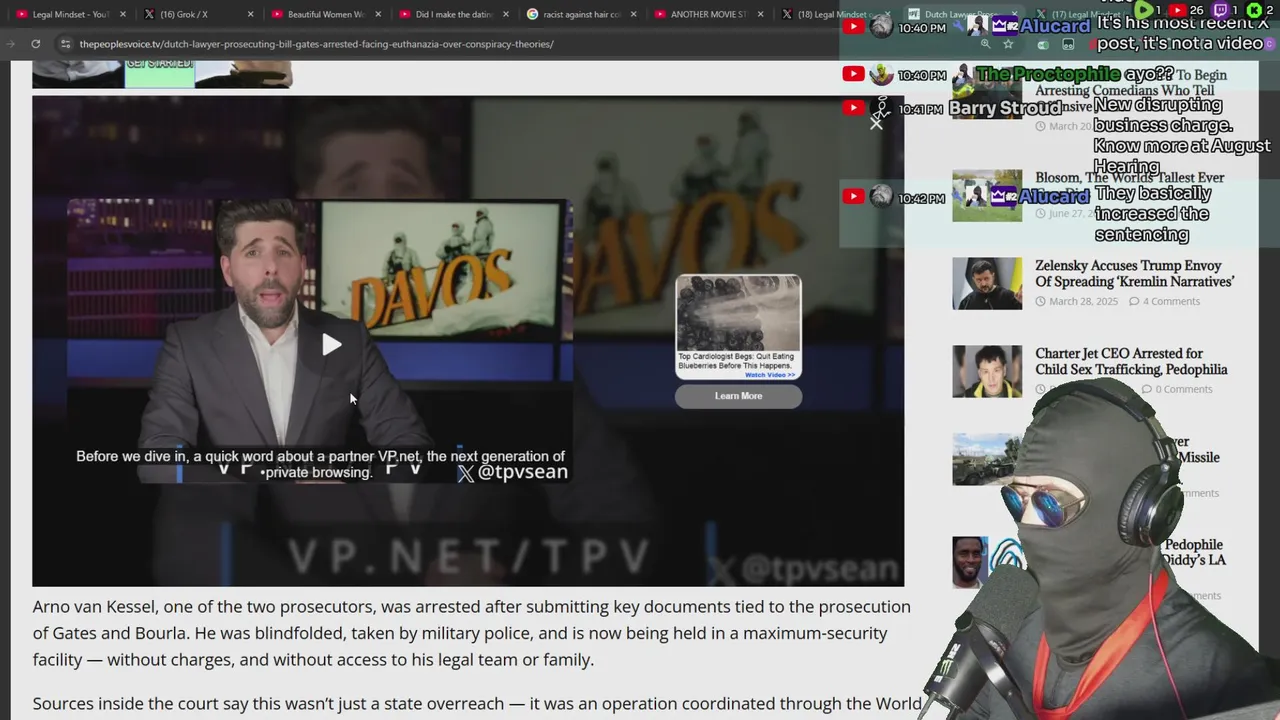Click the military vehicle article thumbnail
The height and width of the screenshot is (720, 1280).
click(x=987, y=459)
